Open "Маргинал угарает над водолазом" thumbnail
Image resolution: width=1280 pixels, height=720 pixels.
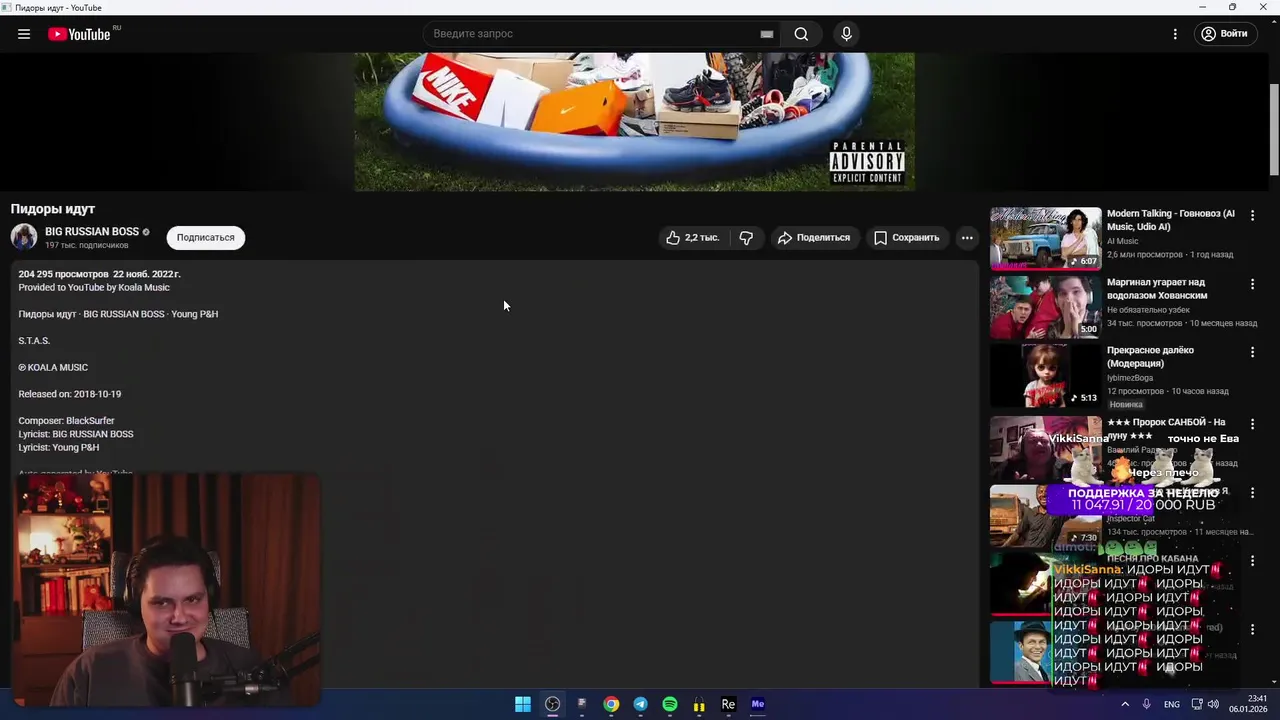[x=1045, y=307]
